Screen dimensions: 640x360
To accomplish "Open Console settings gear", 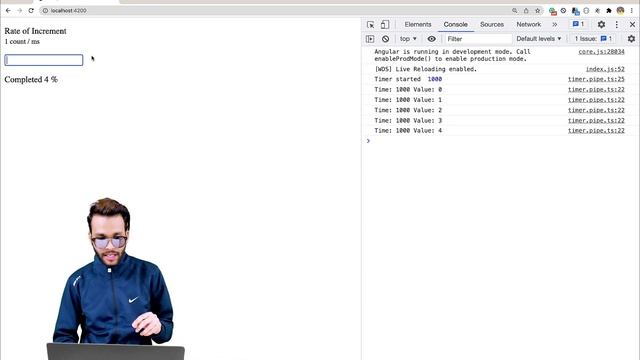I will pos(631,39).
